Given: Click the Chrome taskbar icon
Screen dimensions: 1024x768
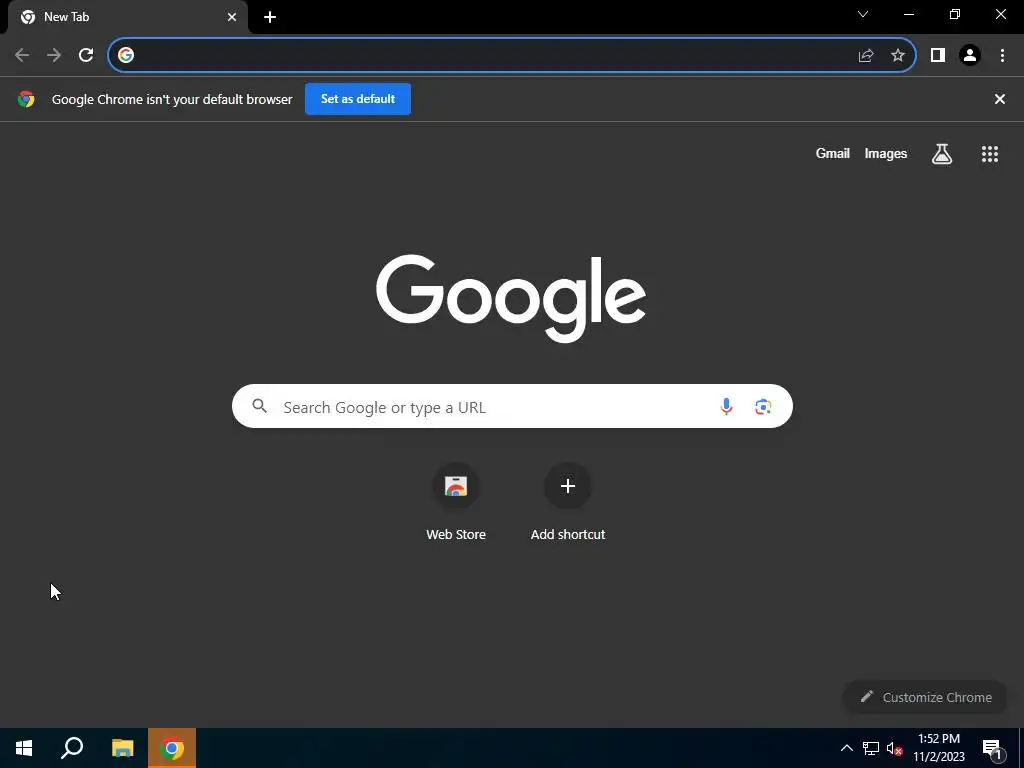Looking at the screenshot, I should point(172,748).
